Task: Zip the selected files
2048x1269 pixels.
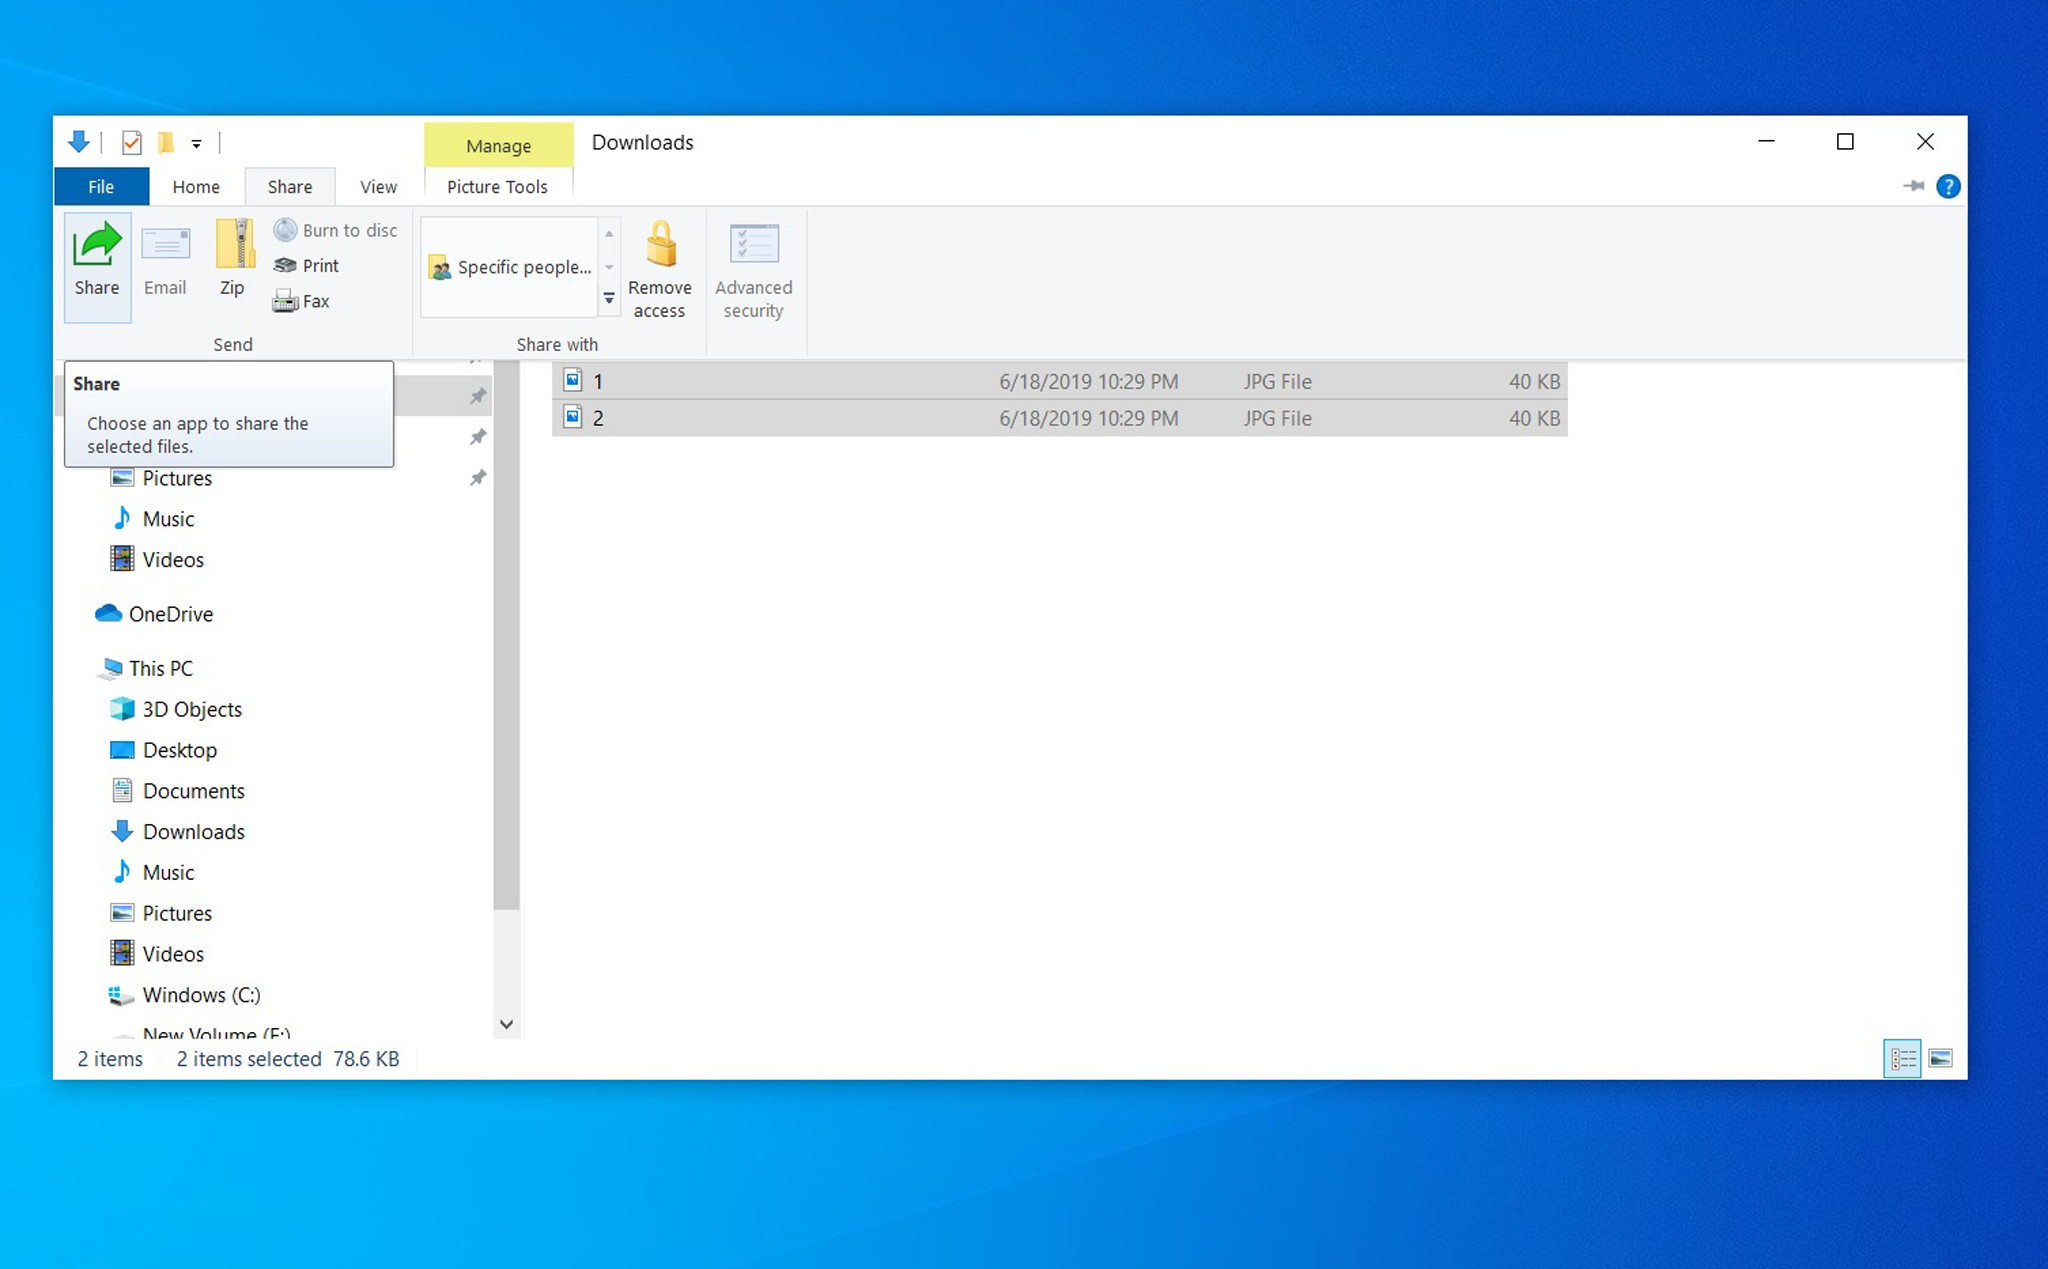Action: pyautogui.click(x=231, y=263)
